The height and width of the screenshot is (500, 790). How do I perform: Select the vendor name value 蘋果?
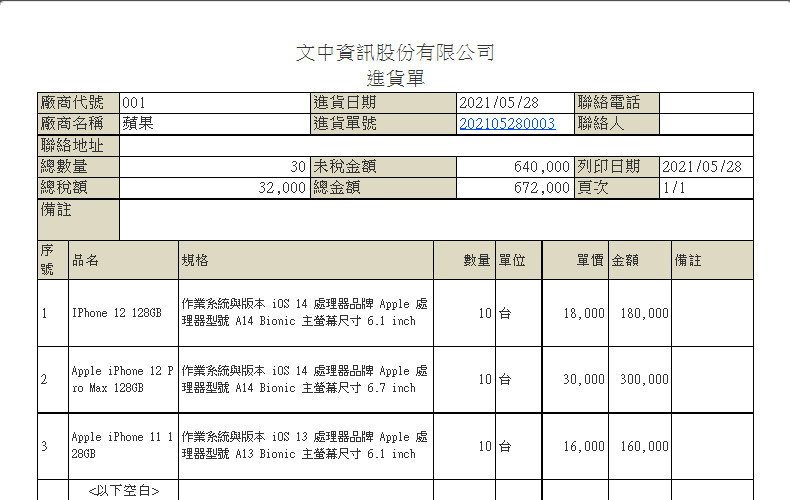138,124
